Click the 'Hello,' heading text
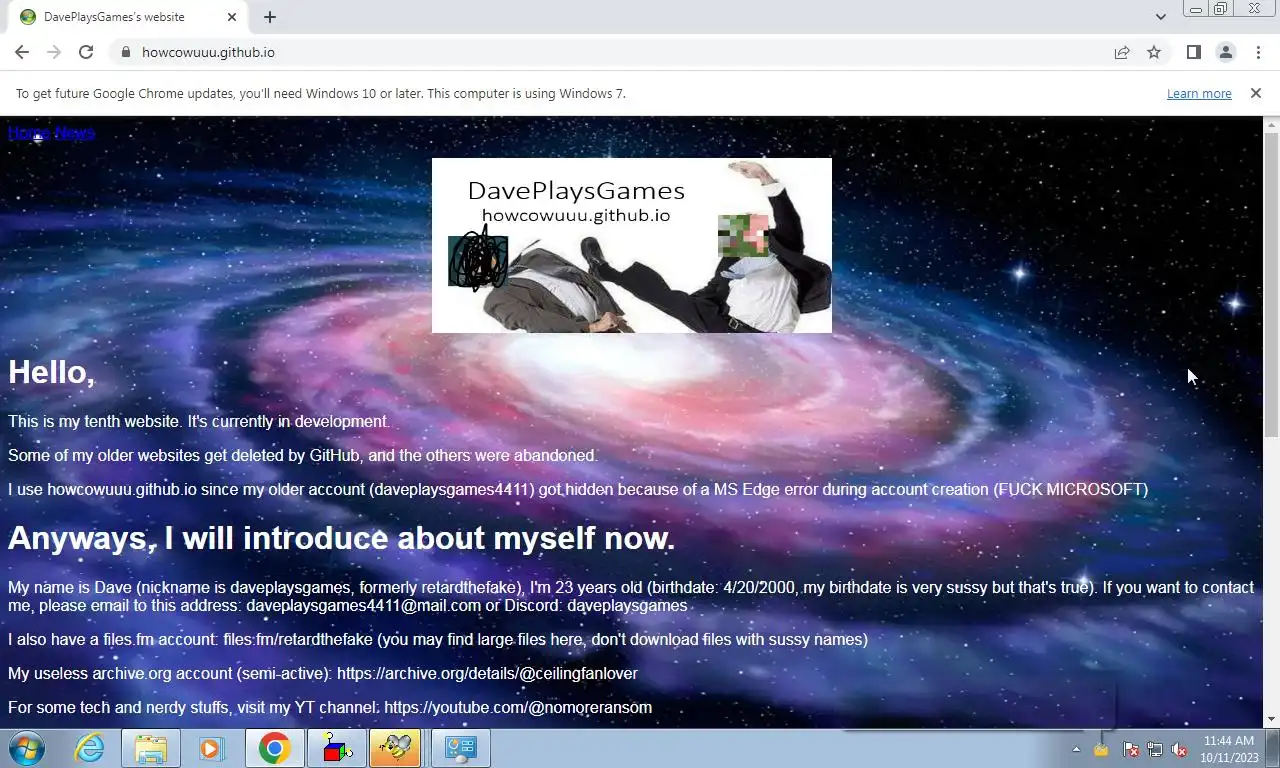Viewport: 1280px width, 768px height. (x=52, y=372)
